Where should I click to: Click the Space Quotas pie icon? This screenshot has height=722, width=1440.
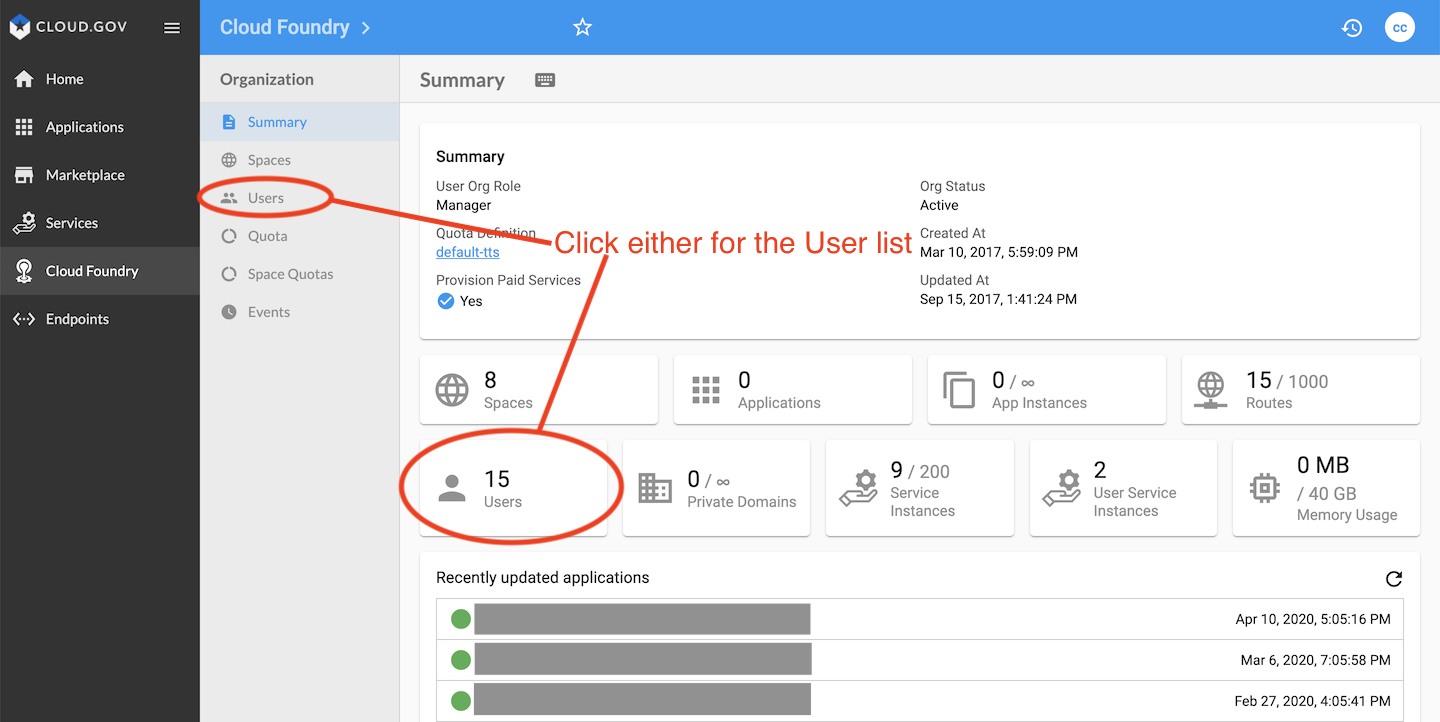229,274
